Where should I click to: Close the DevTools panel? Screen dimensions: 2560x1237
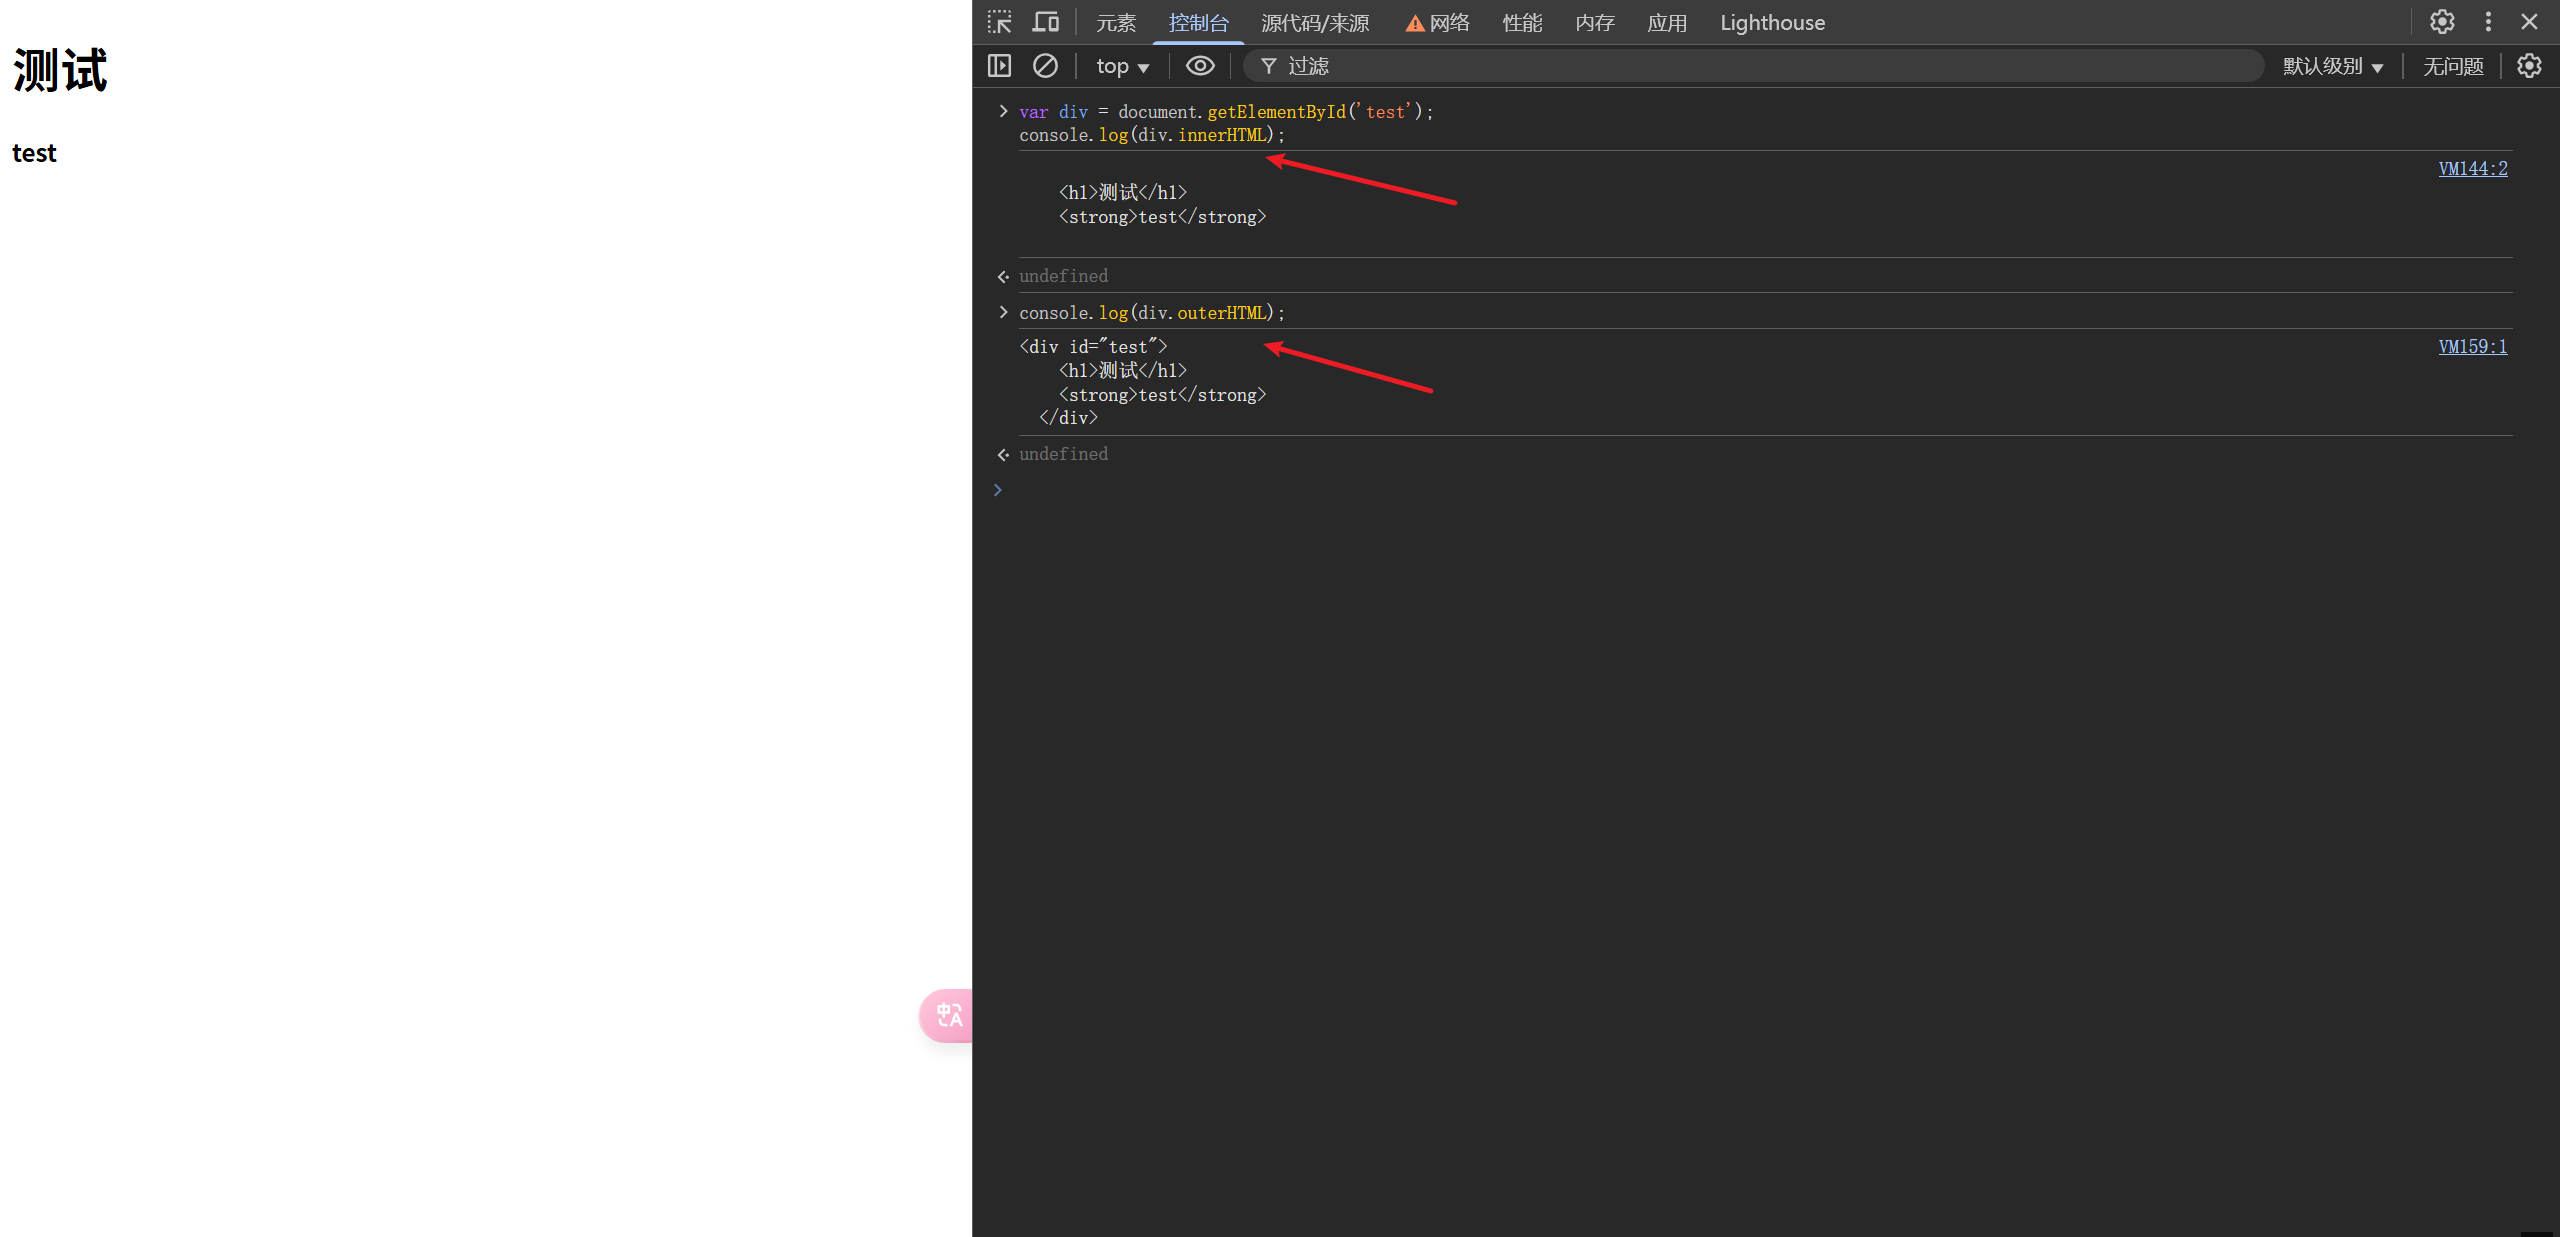pos(2529,22)
